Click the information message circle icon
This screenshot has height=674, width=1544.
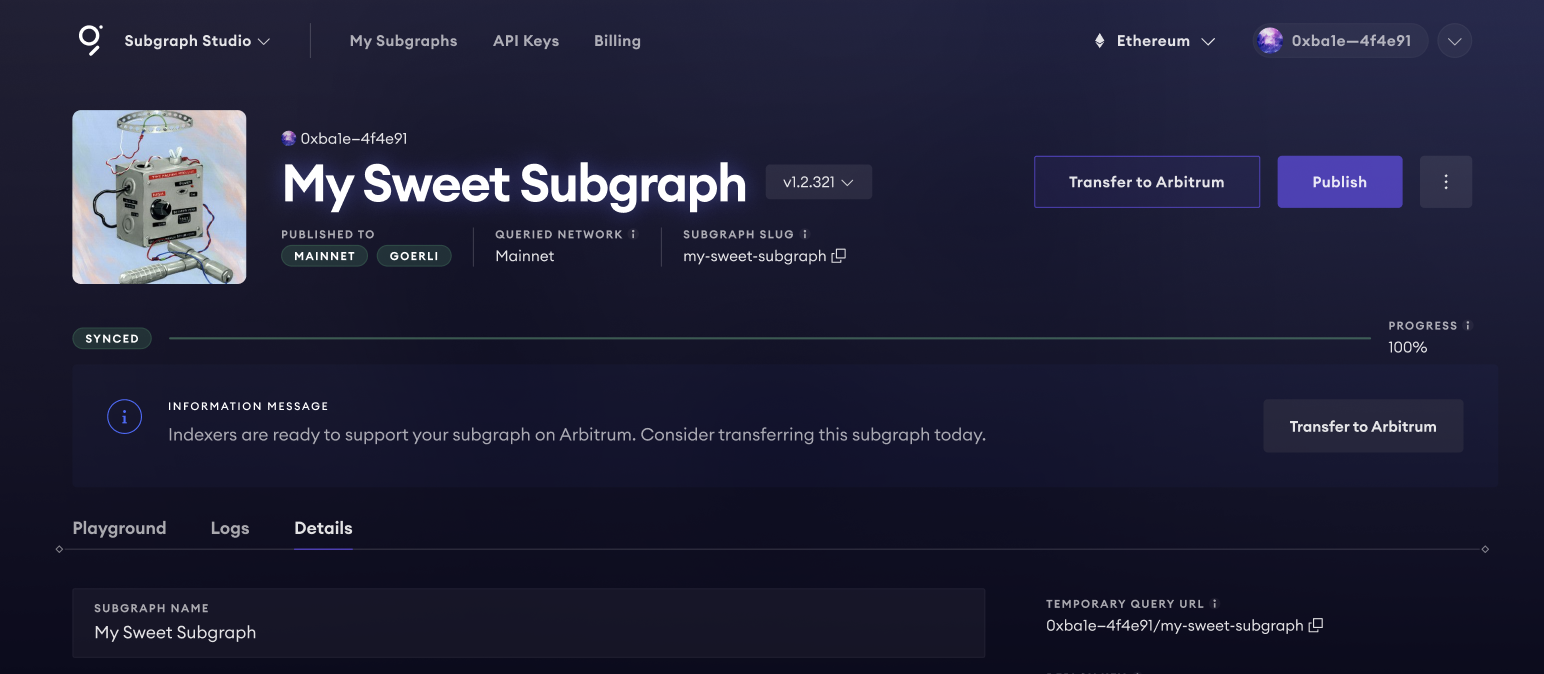tap(124, 417)
